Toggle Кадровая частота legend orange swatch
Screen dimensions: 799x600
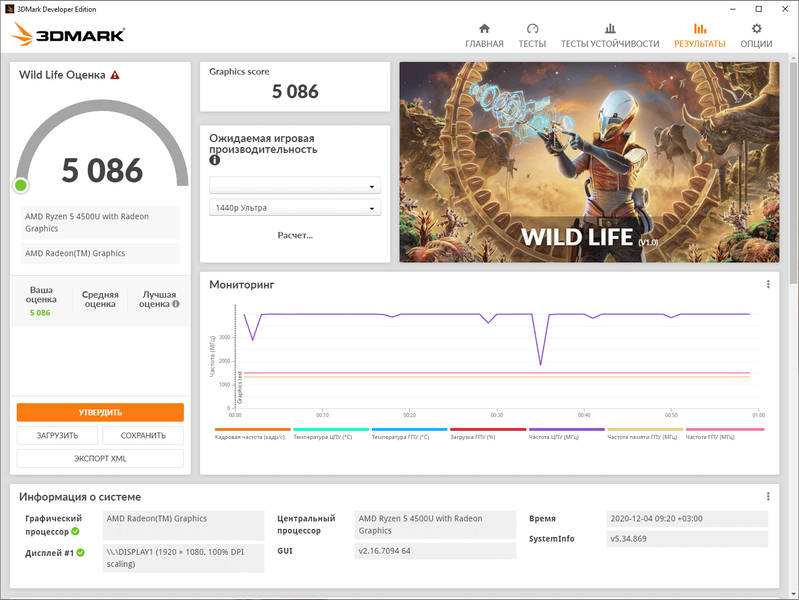point(253,429)
